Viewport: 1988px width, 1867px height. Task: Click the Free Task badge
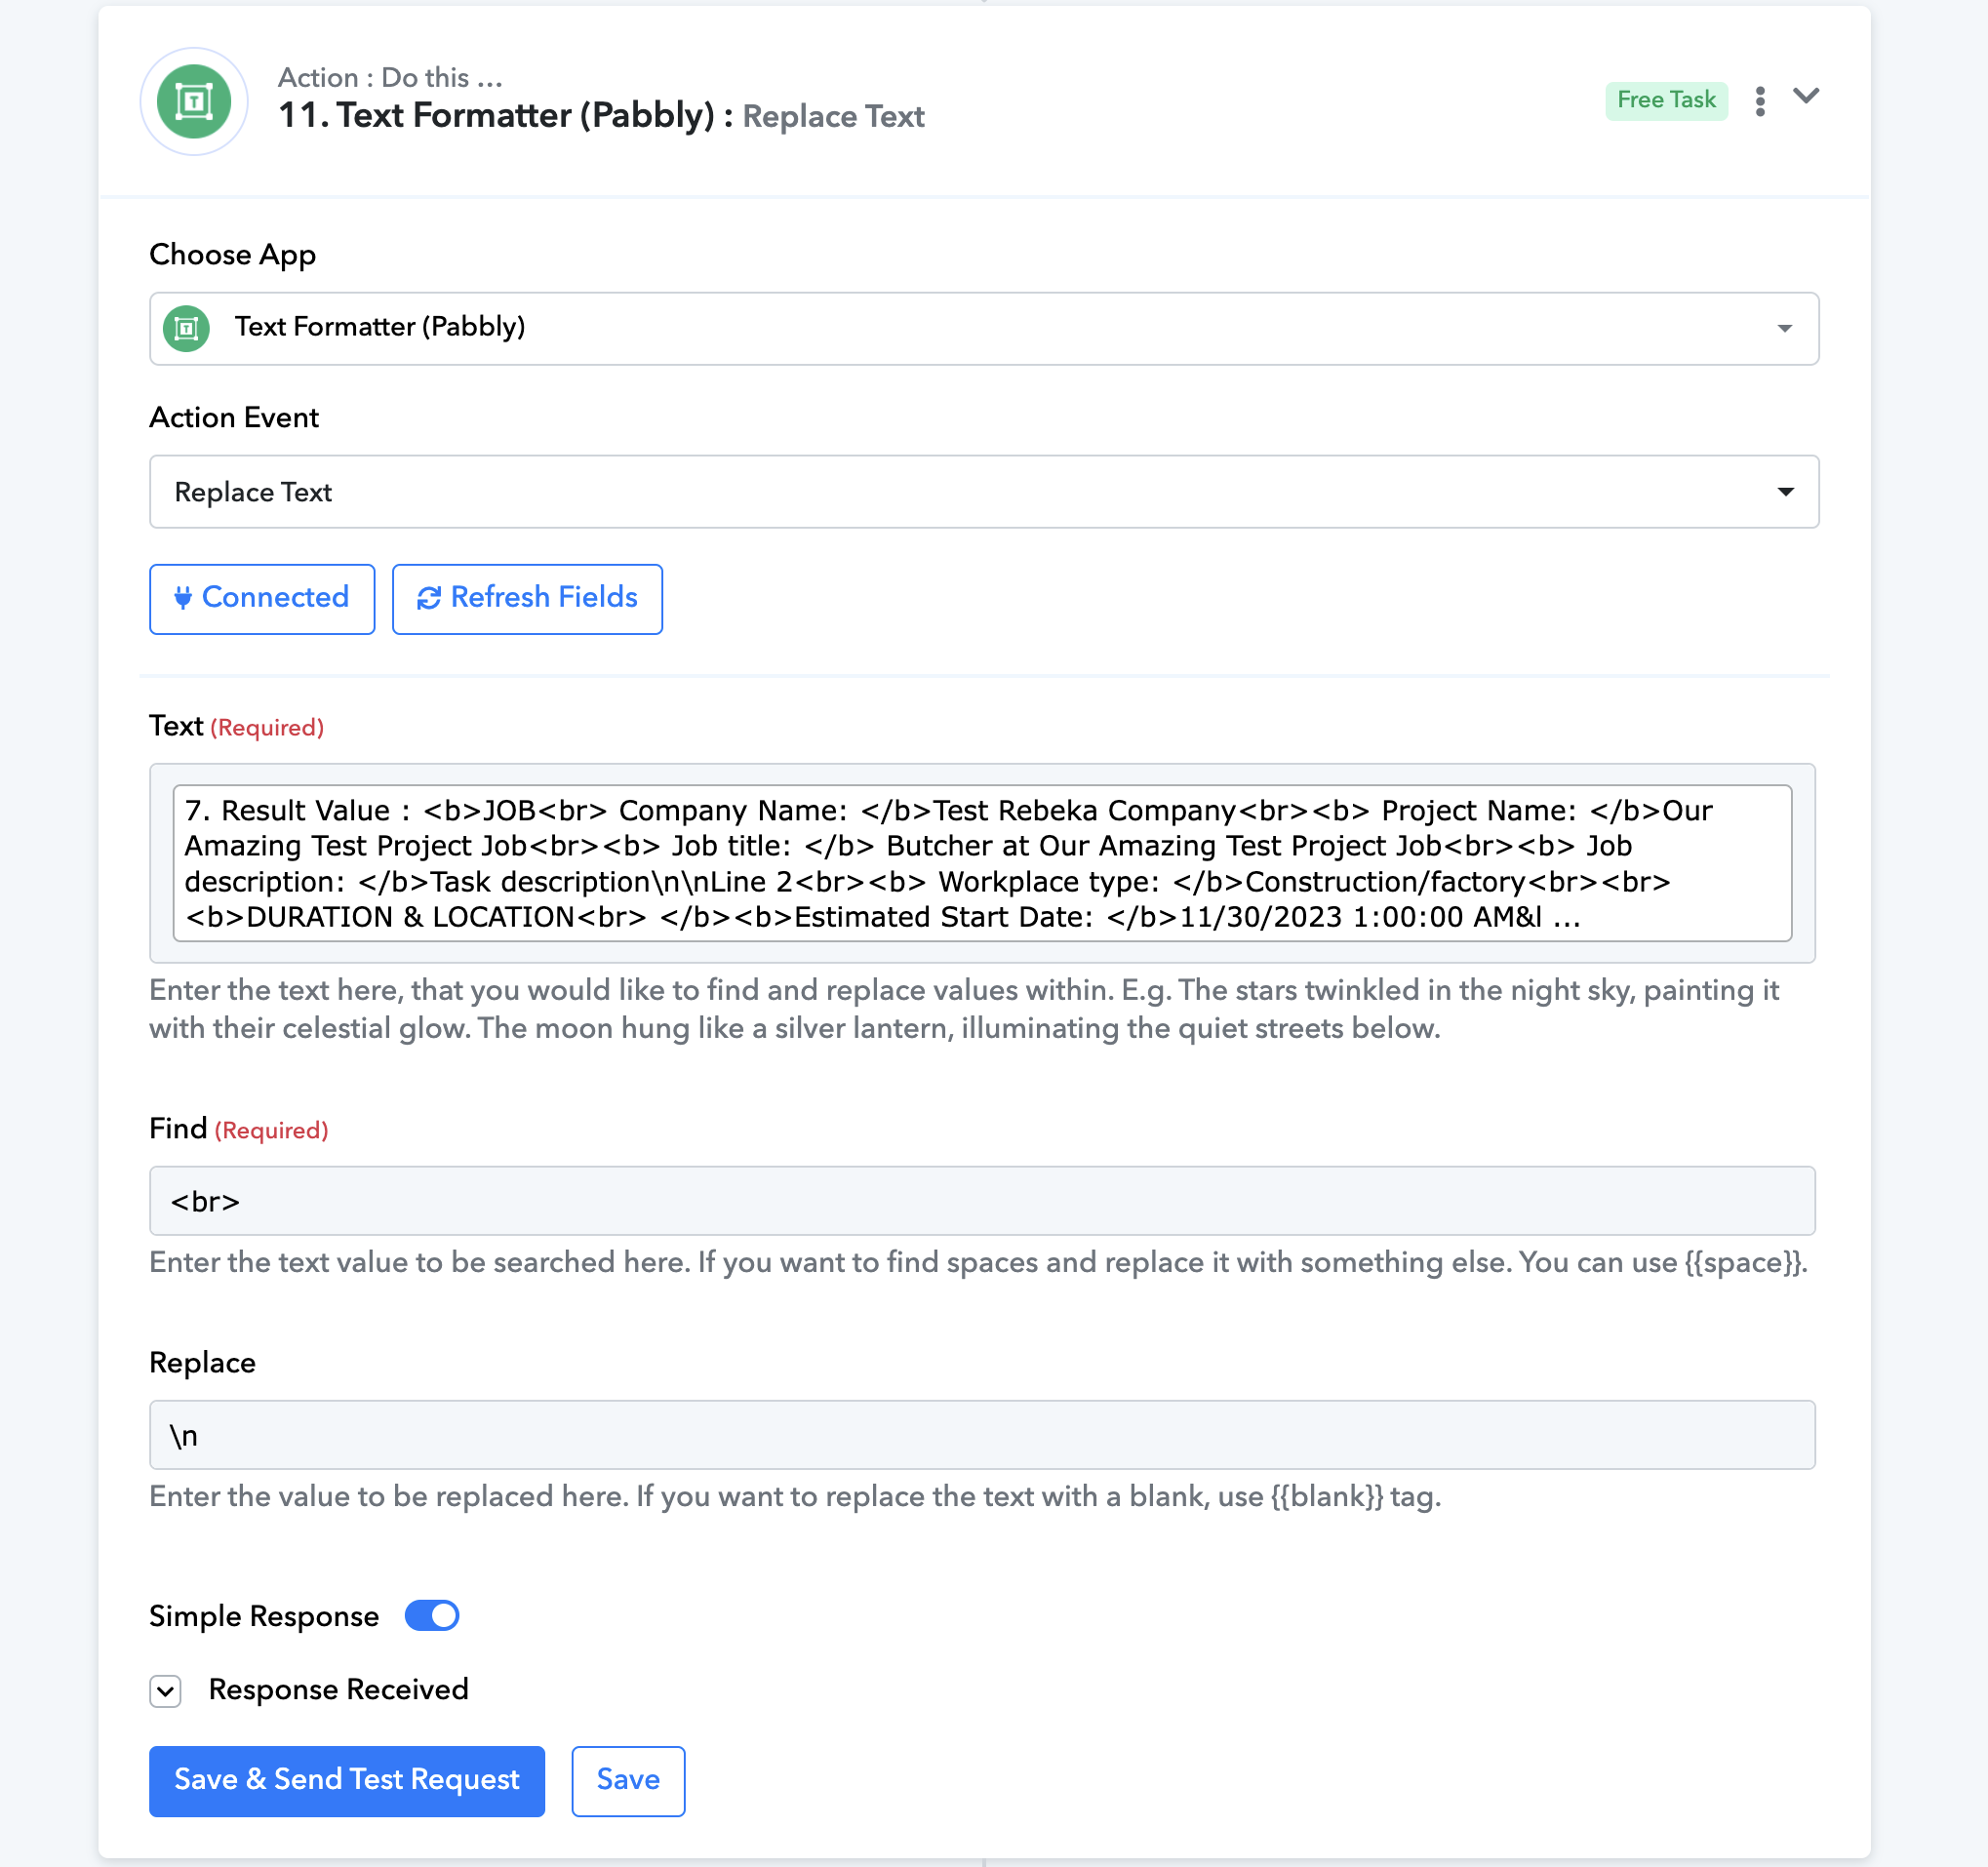[1666, 100]
